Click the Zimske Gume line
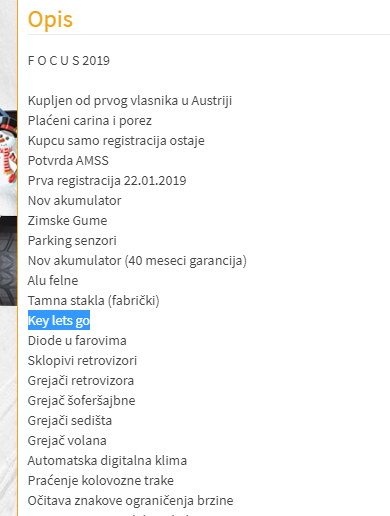The height and width of the screenshot is (516, 390). [68, 221]
